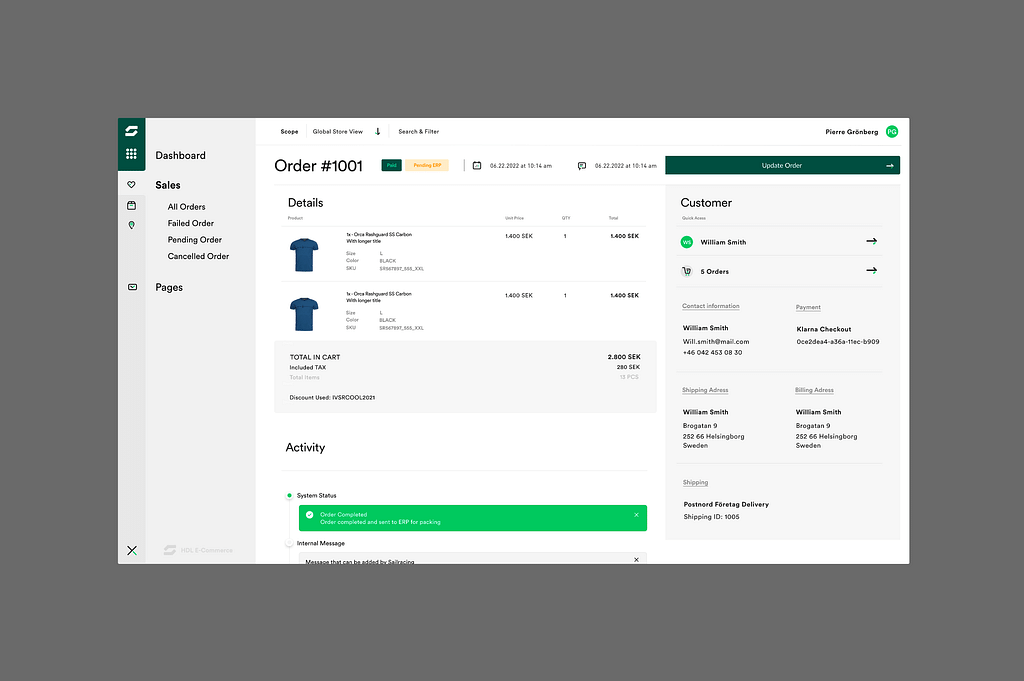Image resolution: width=1024 pixels, height=681 pixels.
Task: Expand the 5 Orders arrow
Action: pos(871,271)
